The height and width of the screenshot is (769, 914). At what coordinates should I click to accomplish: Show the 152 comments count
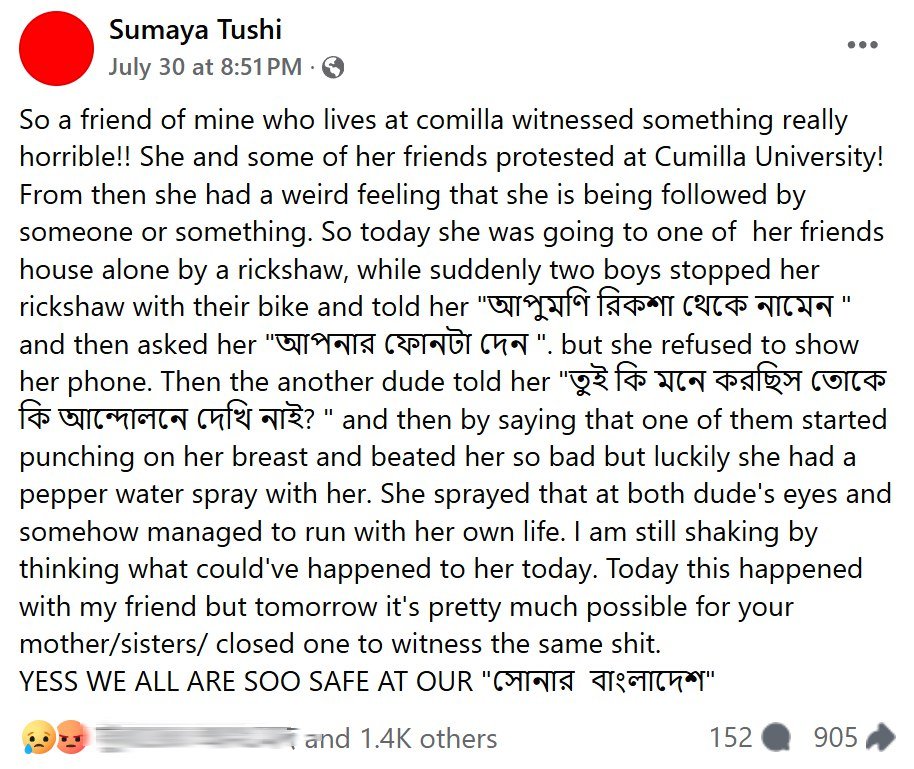730,738
